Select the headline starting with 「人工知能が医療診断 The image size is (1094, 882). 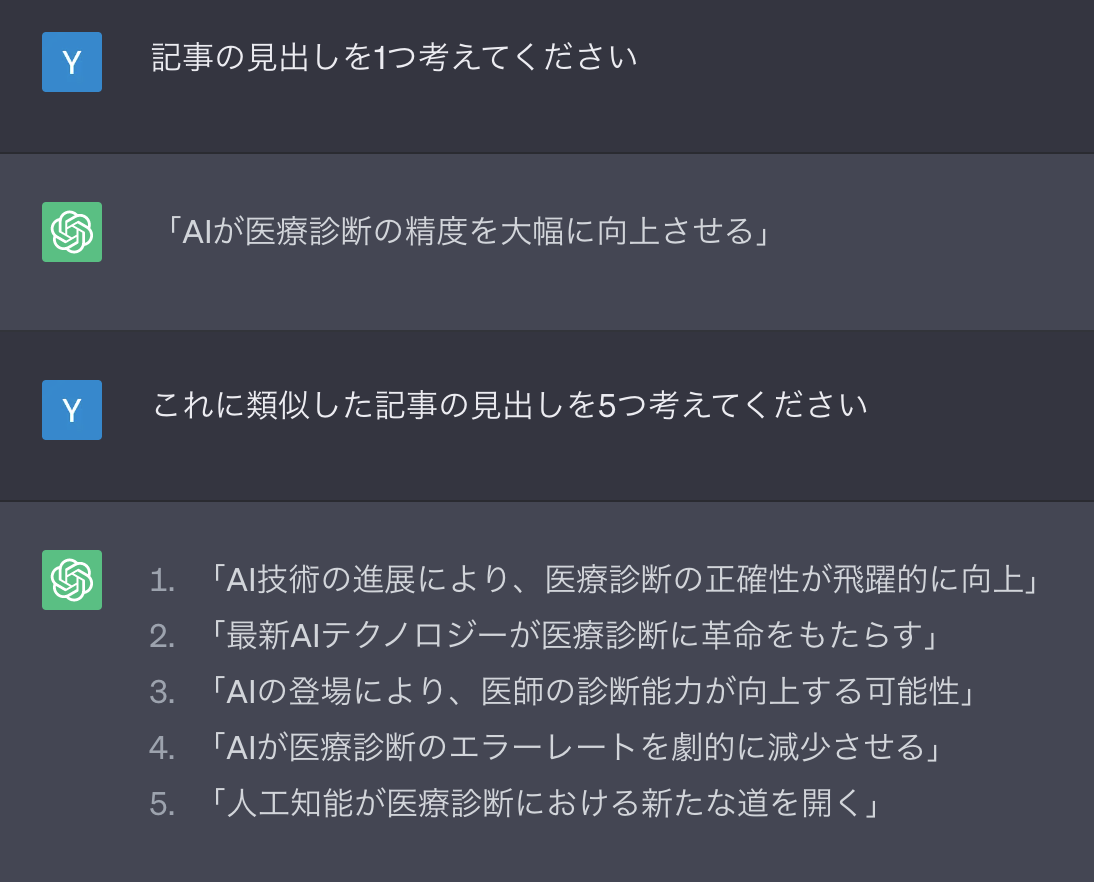pyautogui.click(x=545, y=803)
